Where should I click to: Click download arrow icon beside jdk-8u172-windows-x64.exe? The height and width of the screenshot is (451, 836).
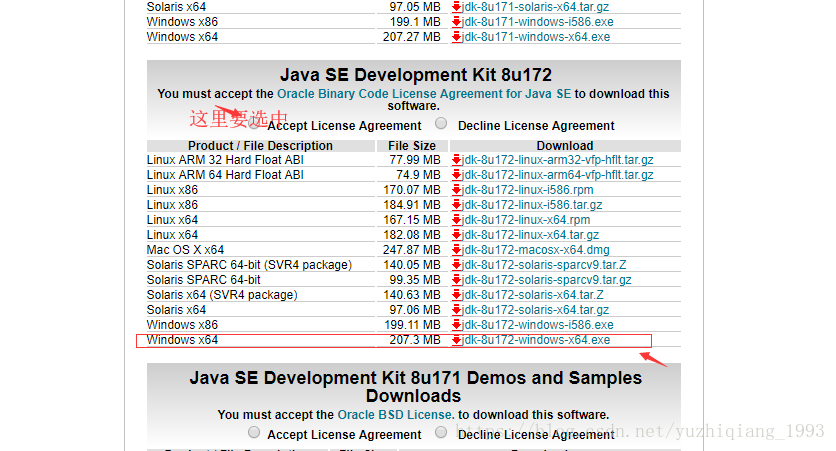(456, 340)
